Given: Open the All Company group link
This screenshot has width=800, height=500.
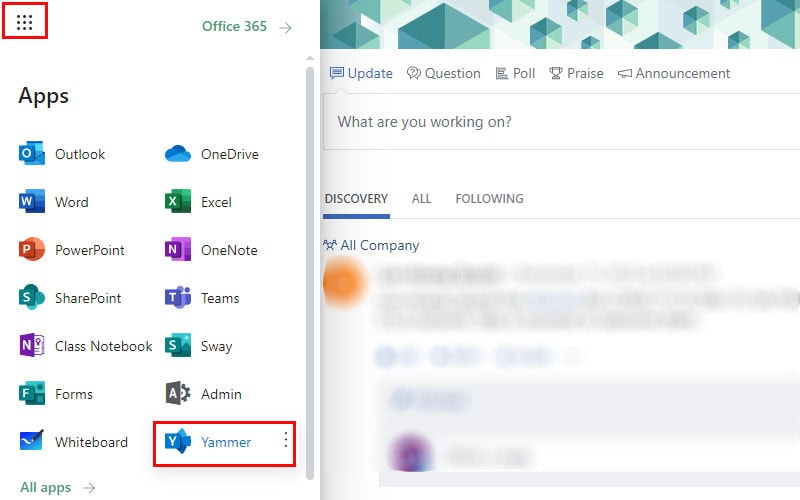Looking at the screenshot, I should click(380, 245).
